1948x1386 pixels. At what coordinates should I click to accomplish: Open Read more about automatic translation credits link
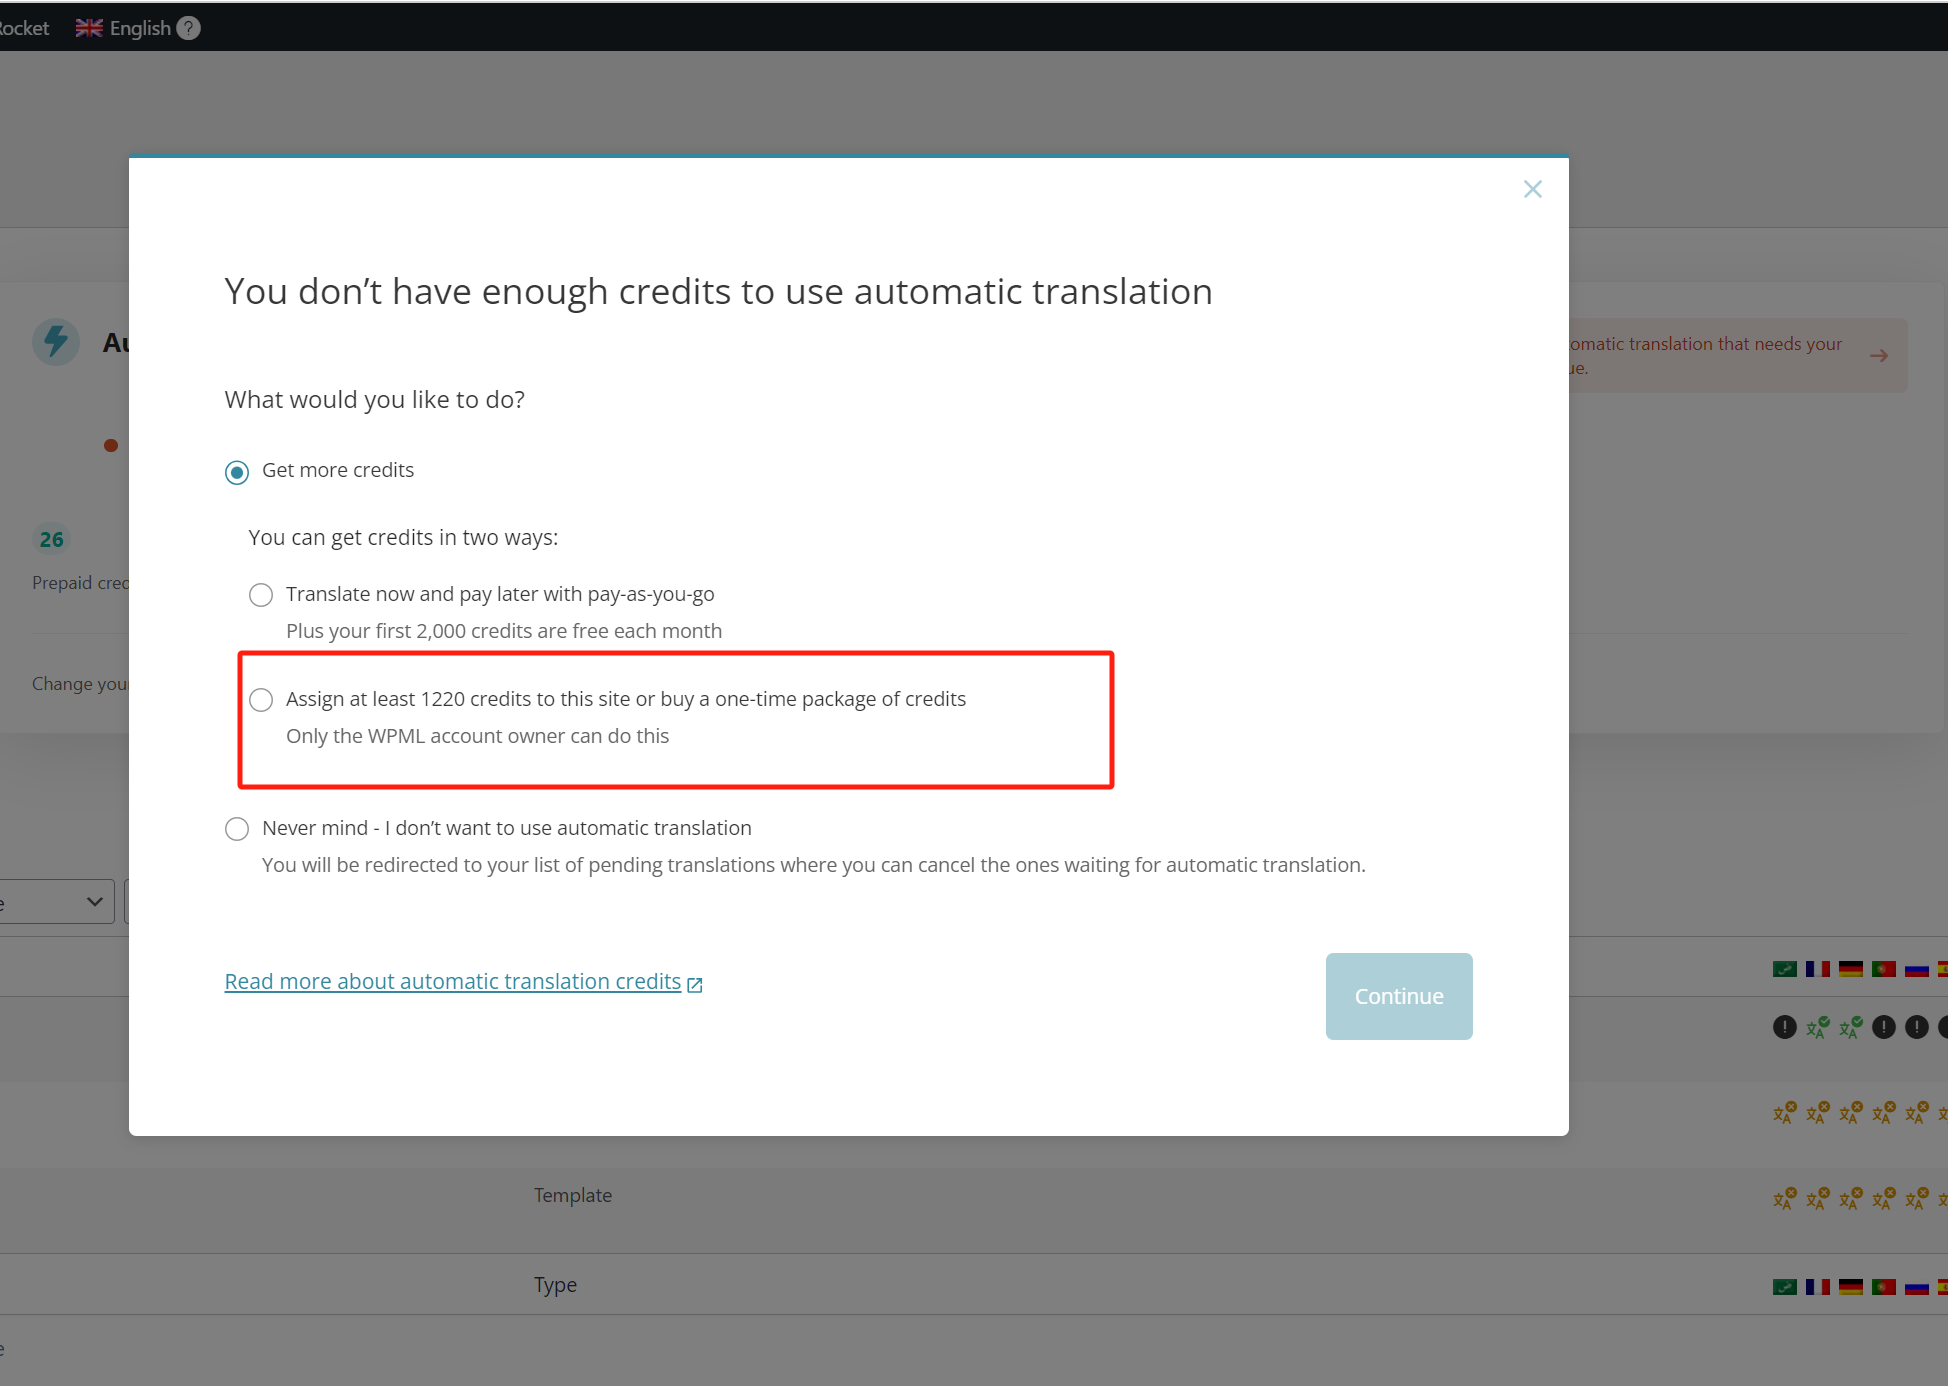click(x=452, y=982)
